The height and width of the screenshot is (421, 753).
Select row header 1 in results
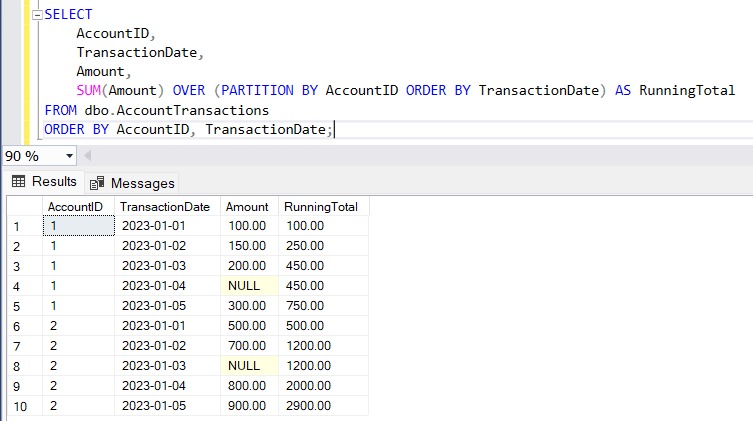click(25, 226)
